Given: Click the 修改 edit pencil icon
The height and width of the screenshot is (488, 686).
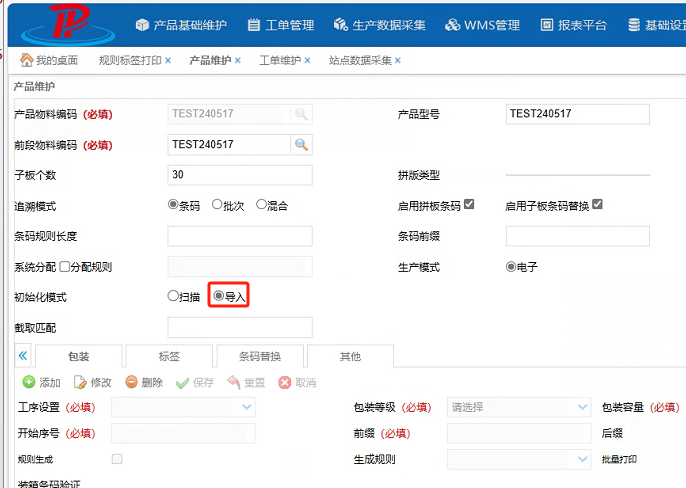Looking at the screenshot, I should click(x=81, y=382).
